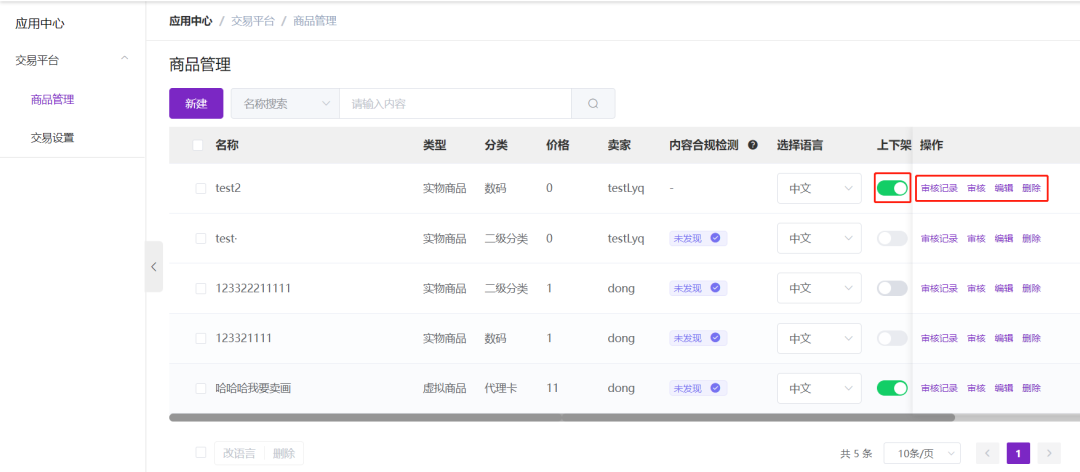Click the purple 新建 button
The image size is (1080, 472).
(x=196, y=104)
